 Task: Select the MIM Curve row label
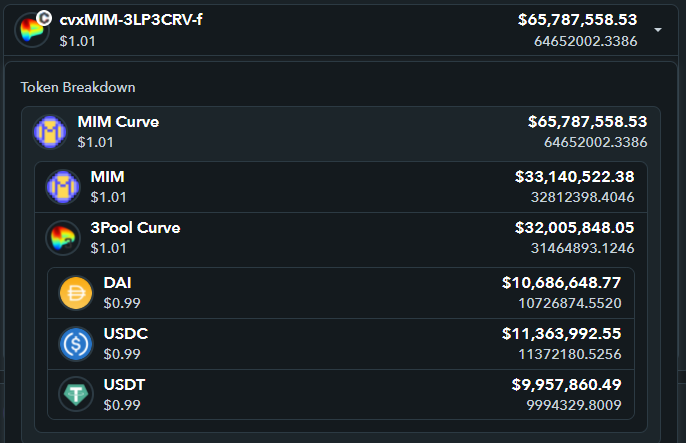pos(118,122)
